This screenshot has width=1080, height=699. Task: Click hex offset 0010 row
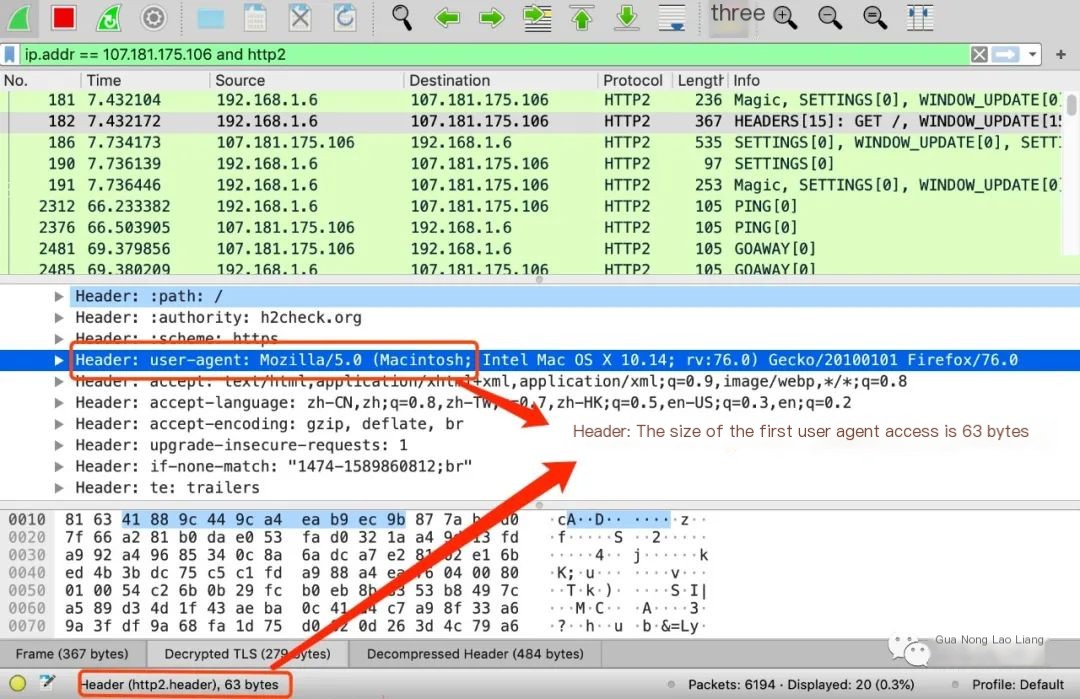coord(27,519)
